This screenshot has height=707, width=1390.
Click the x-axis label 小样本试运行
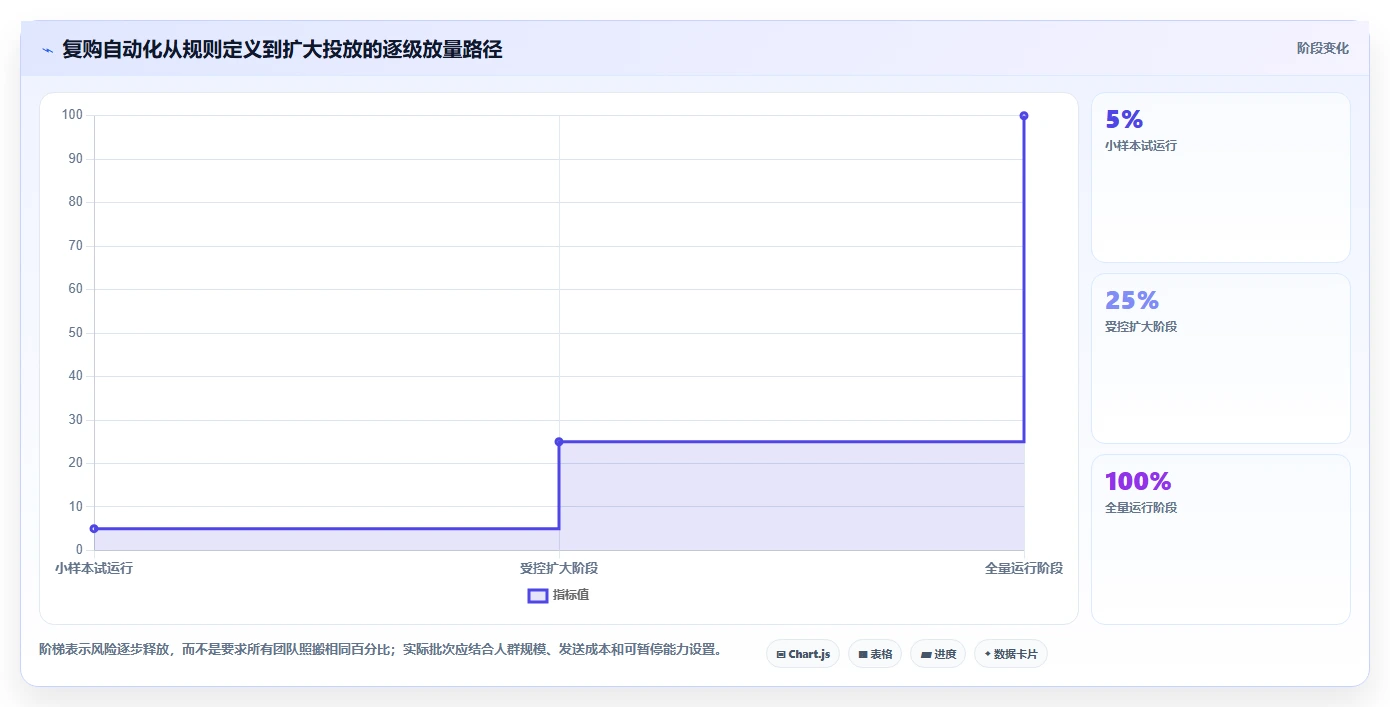(x=94, y=568)
